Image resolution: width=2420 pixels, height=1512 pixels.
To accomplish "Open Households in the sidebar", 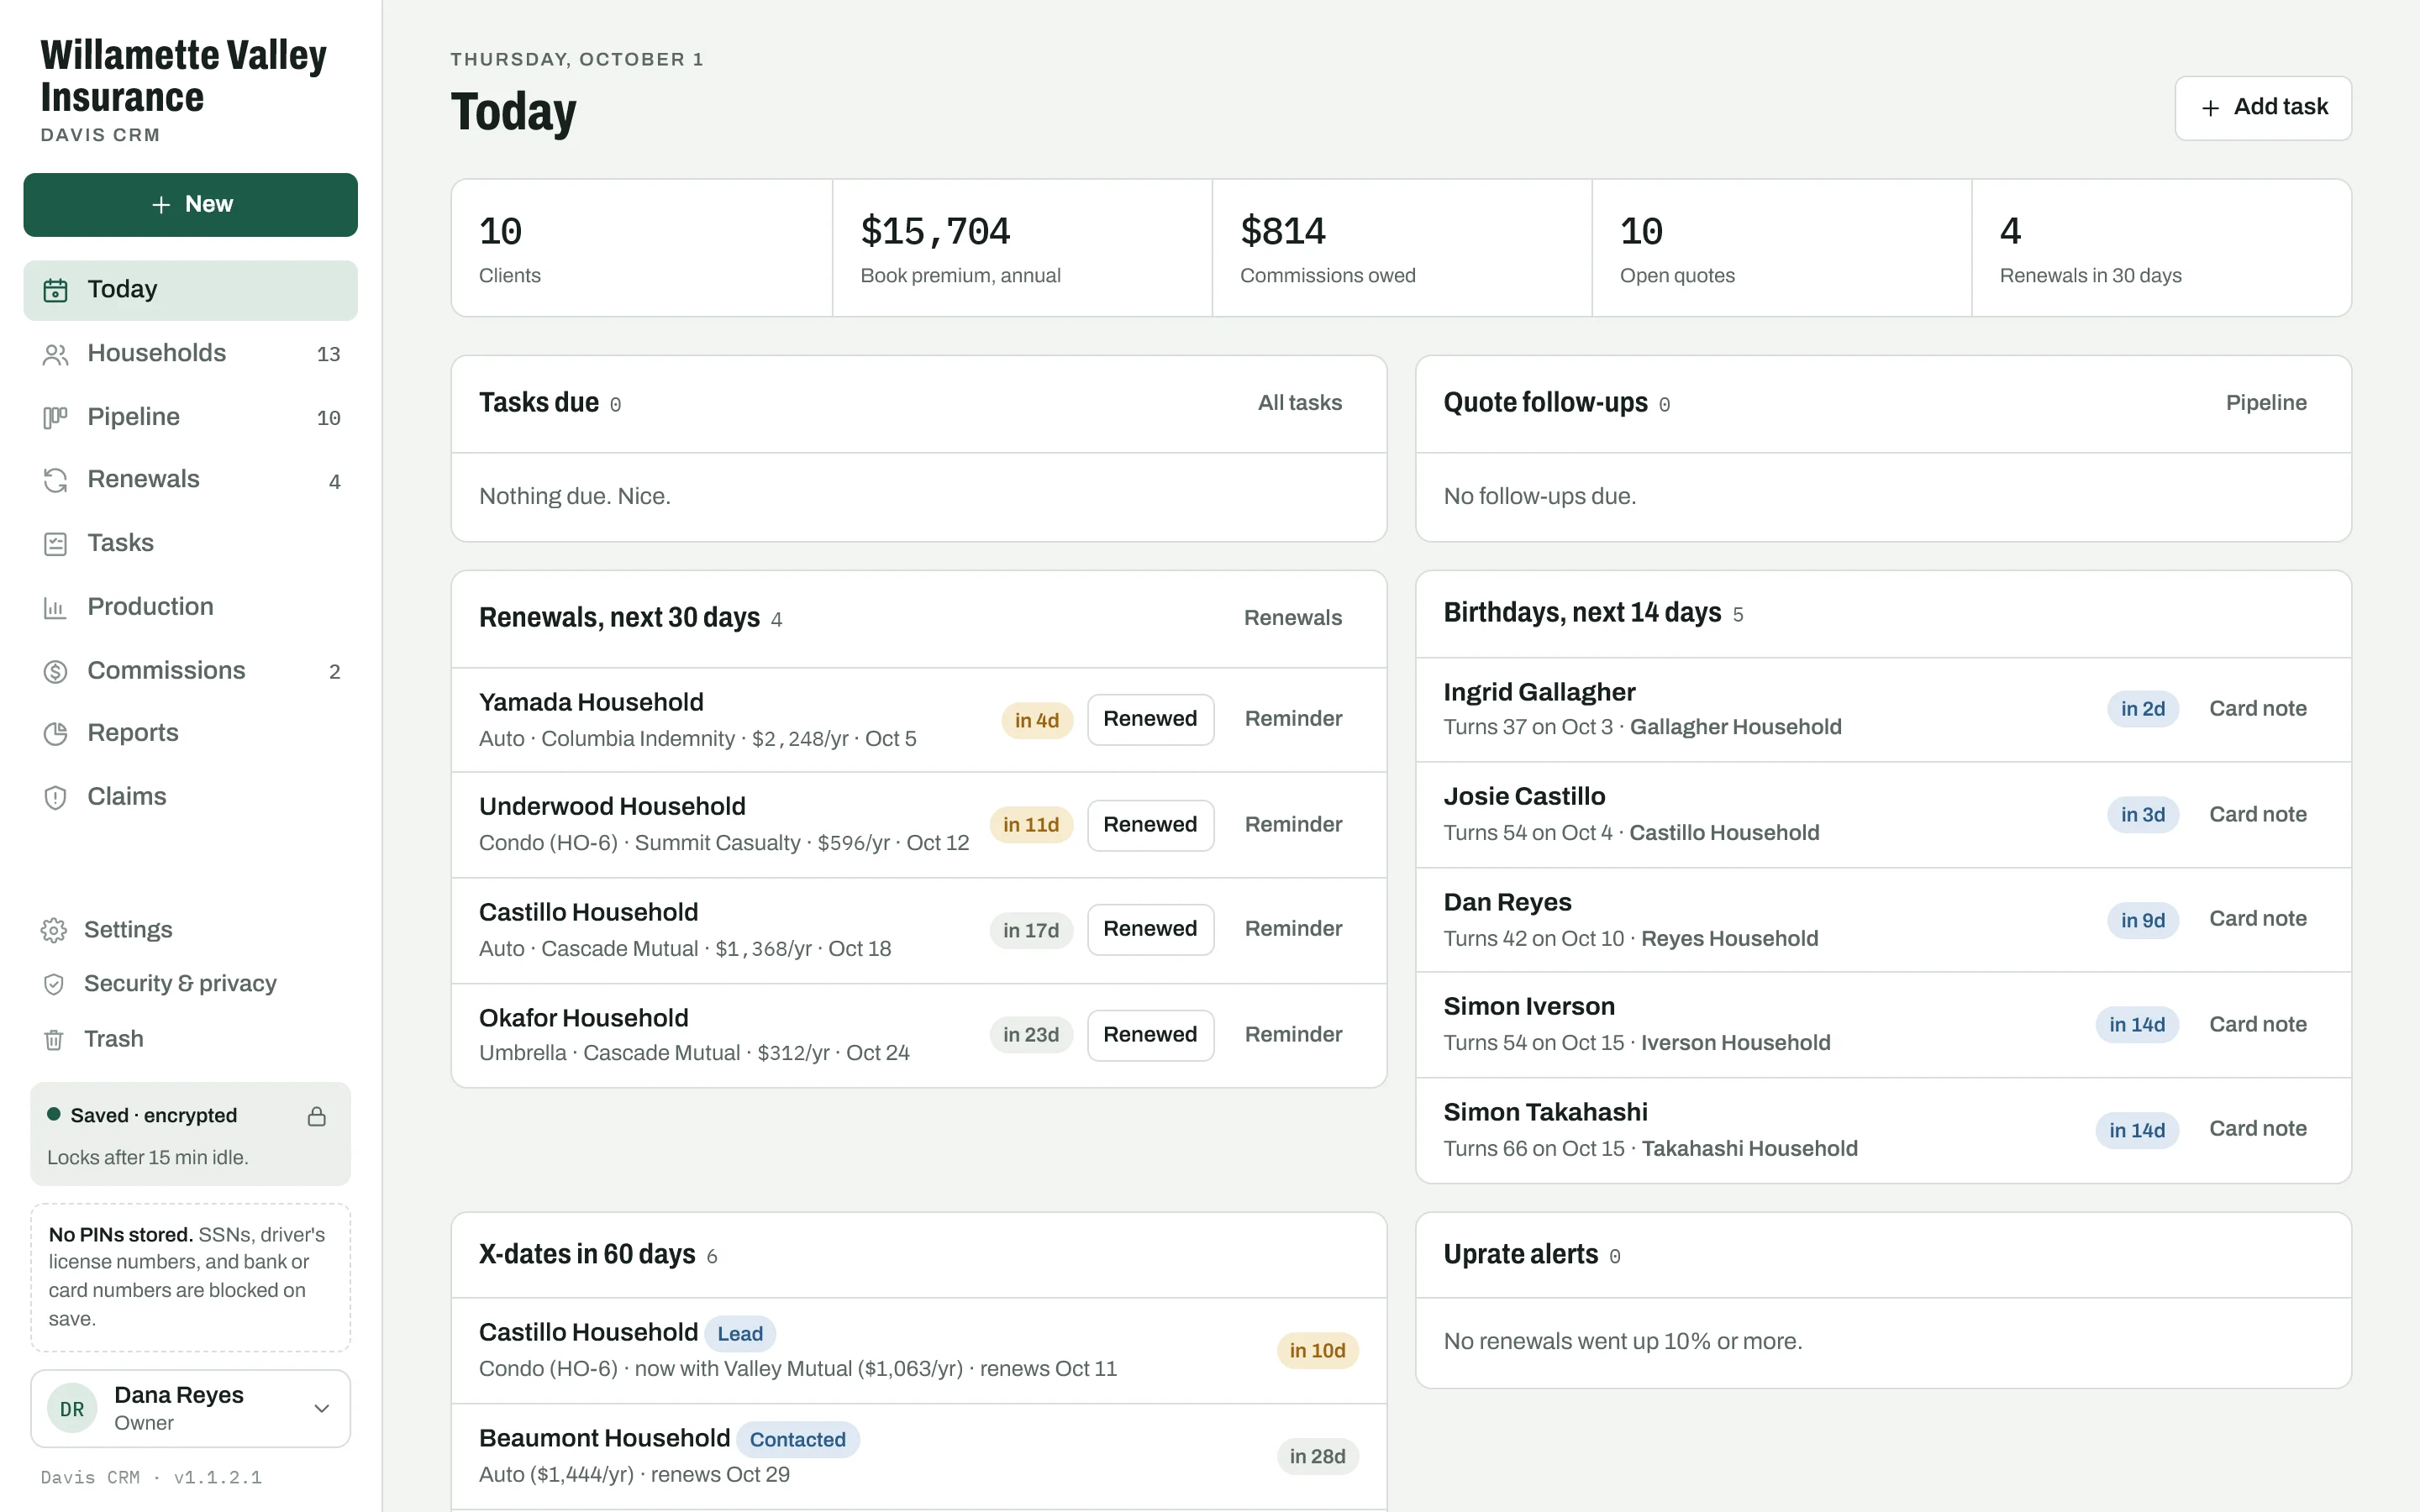I will point(190,354).
